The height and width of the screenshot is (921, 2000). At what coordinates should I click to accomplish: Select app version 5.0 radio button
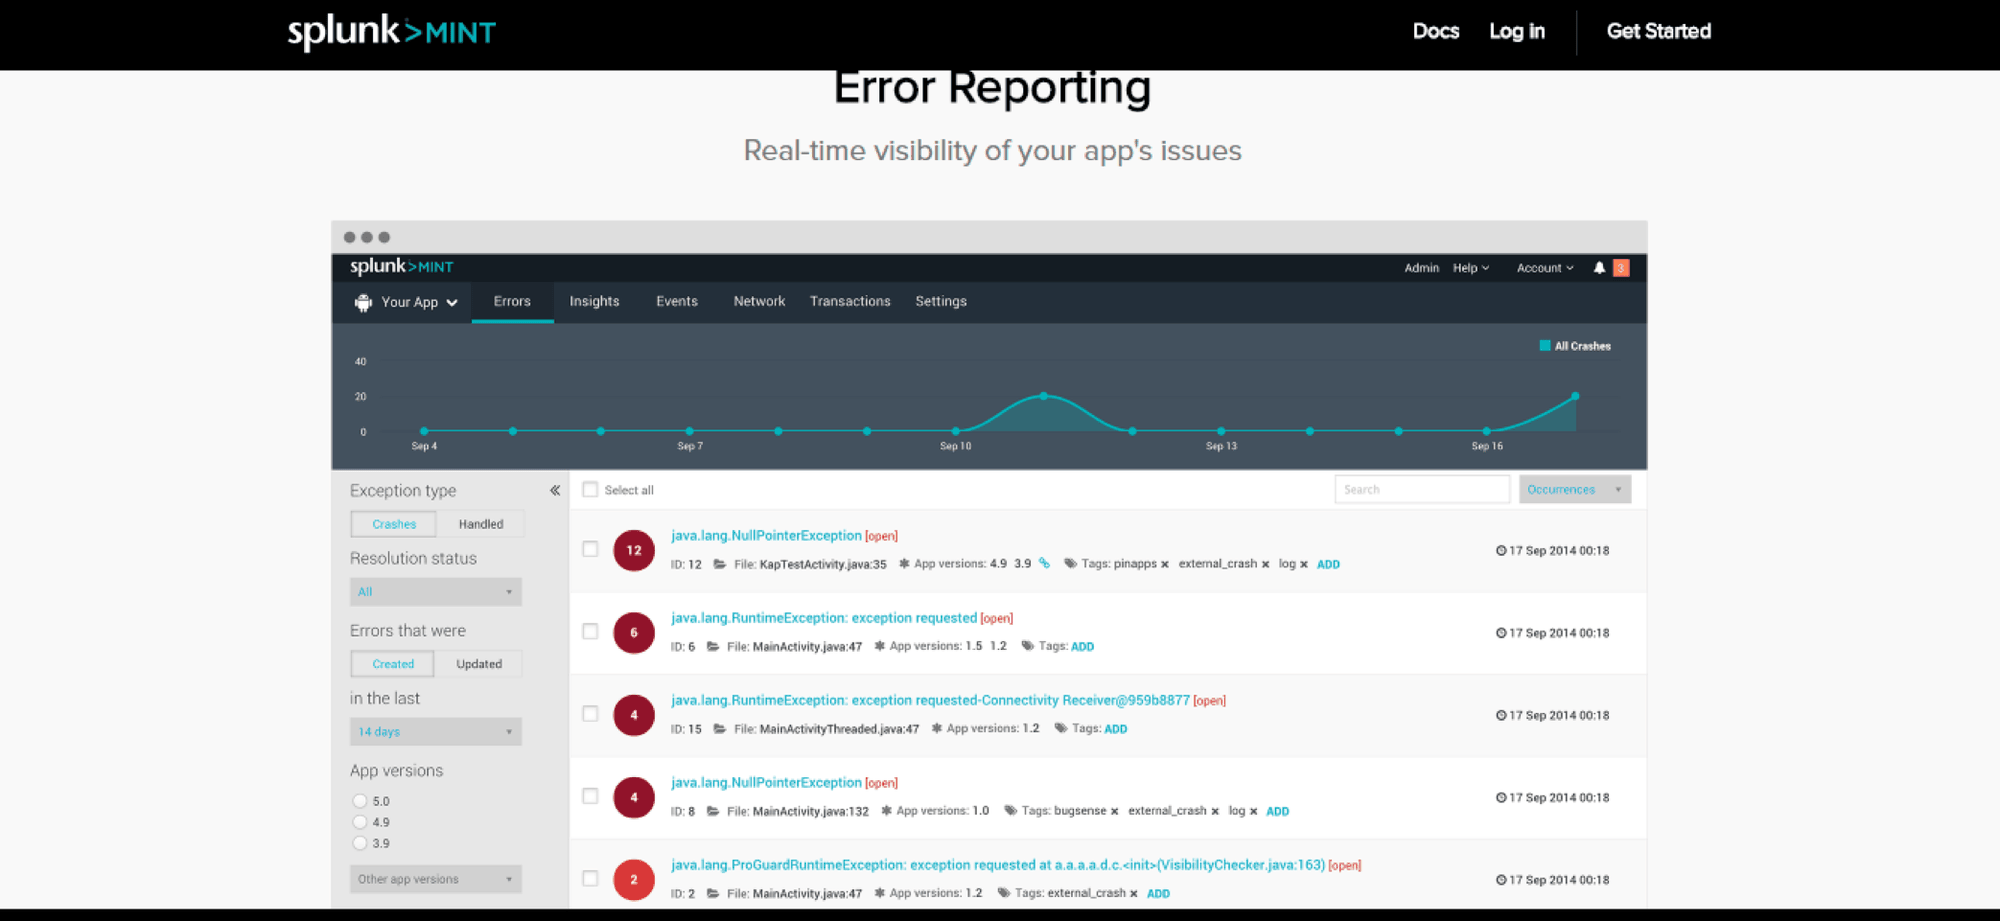(x=360, y=801)
